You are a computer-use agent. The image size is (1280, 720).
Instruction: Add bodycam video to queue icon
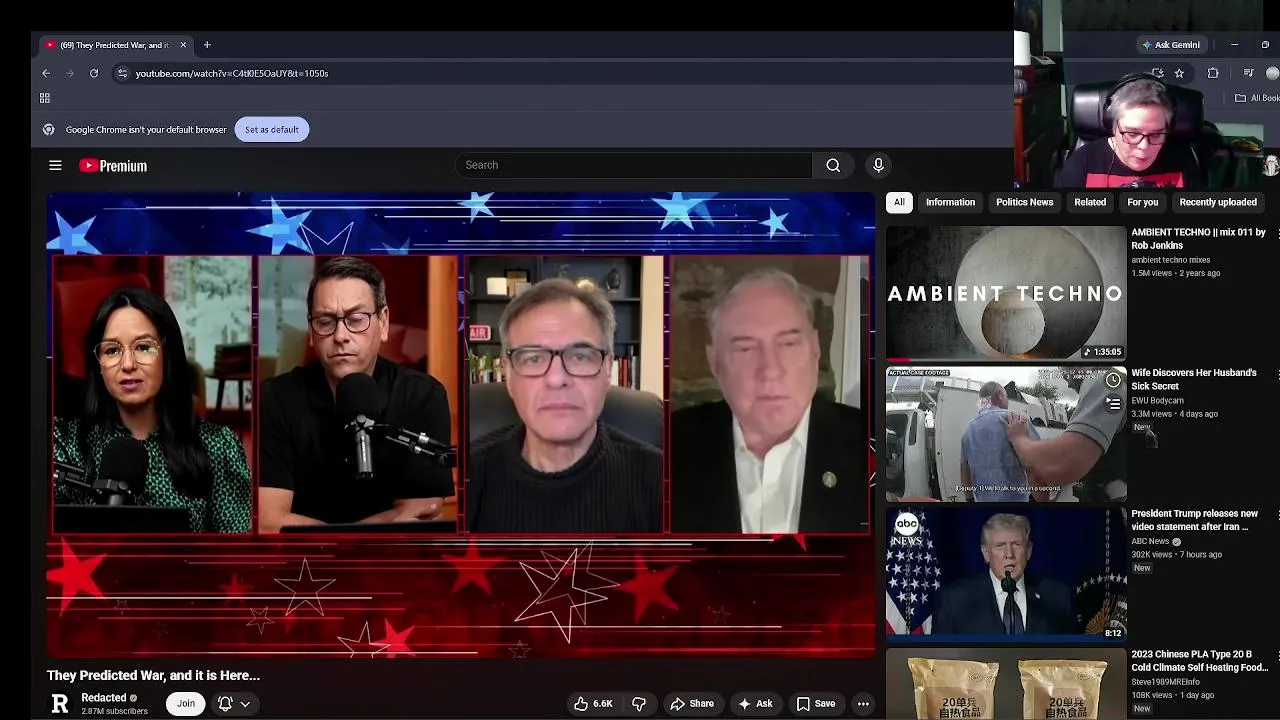pyautogui.click(x=1113, y=404)
